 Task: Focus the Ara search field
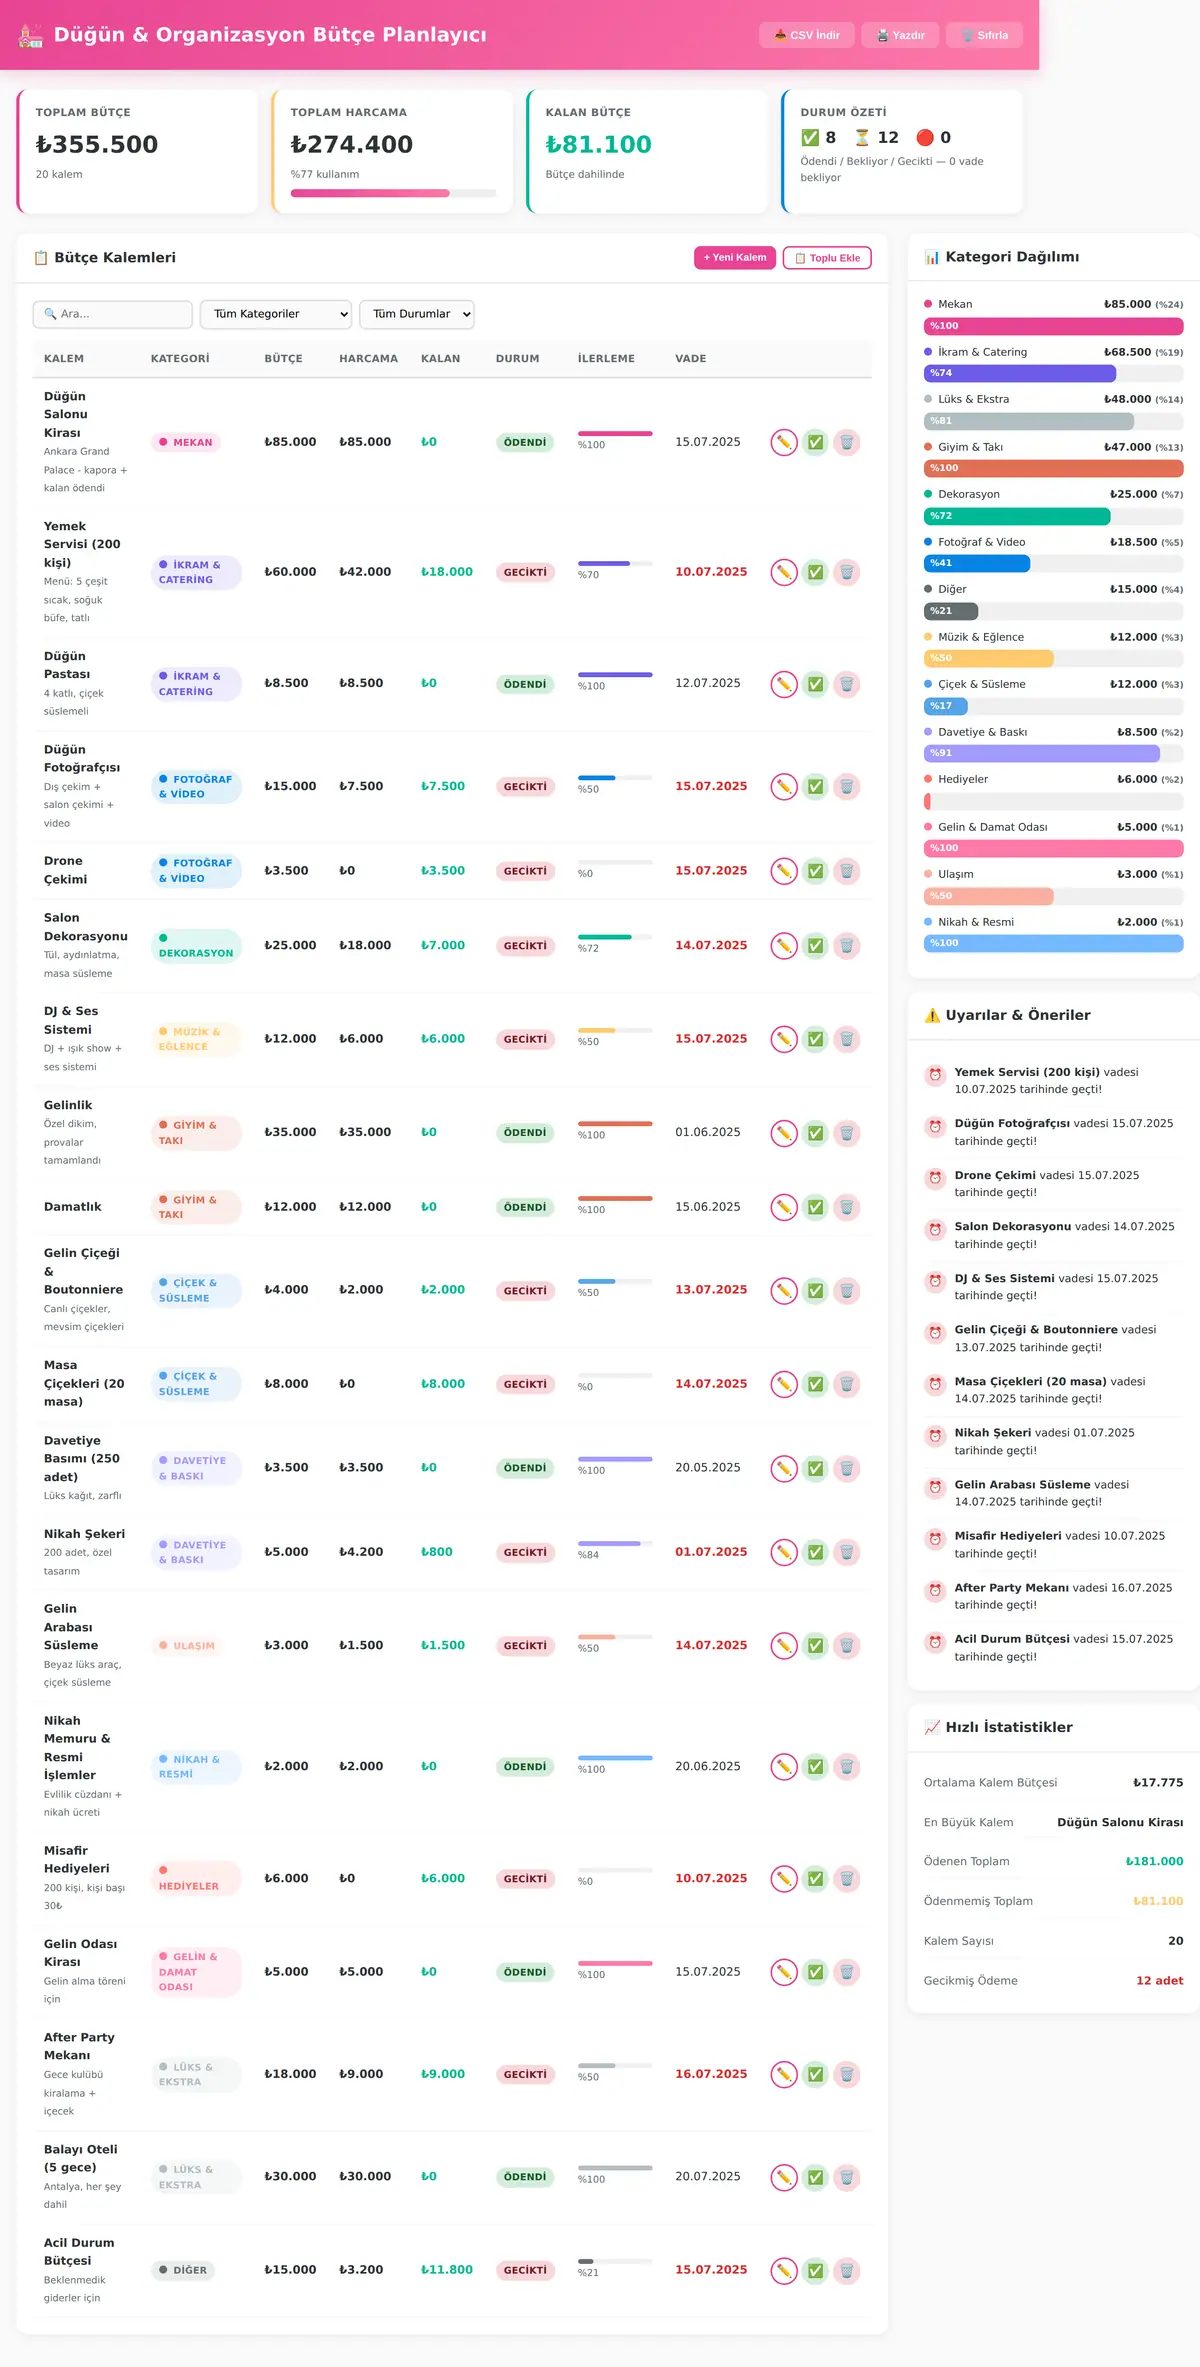click(x=113, y=314)
